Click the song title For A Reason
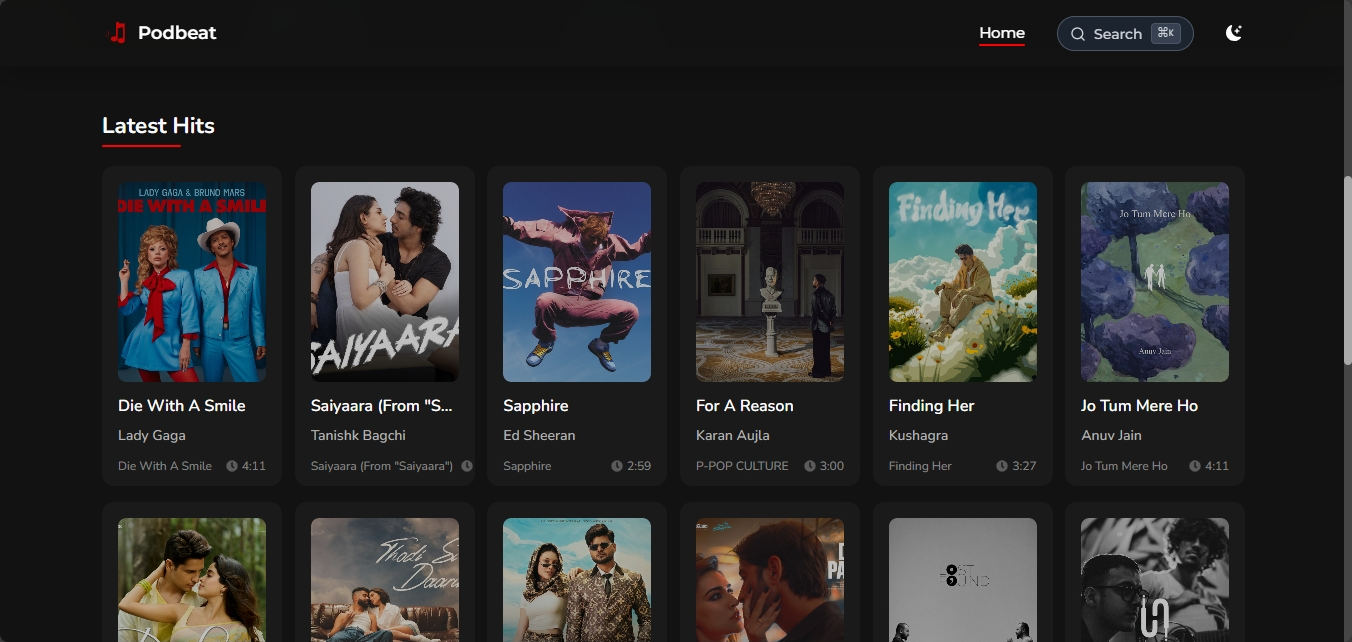Viewport: 1352px width, 642px height. click(745, 406)
